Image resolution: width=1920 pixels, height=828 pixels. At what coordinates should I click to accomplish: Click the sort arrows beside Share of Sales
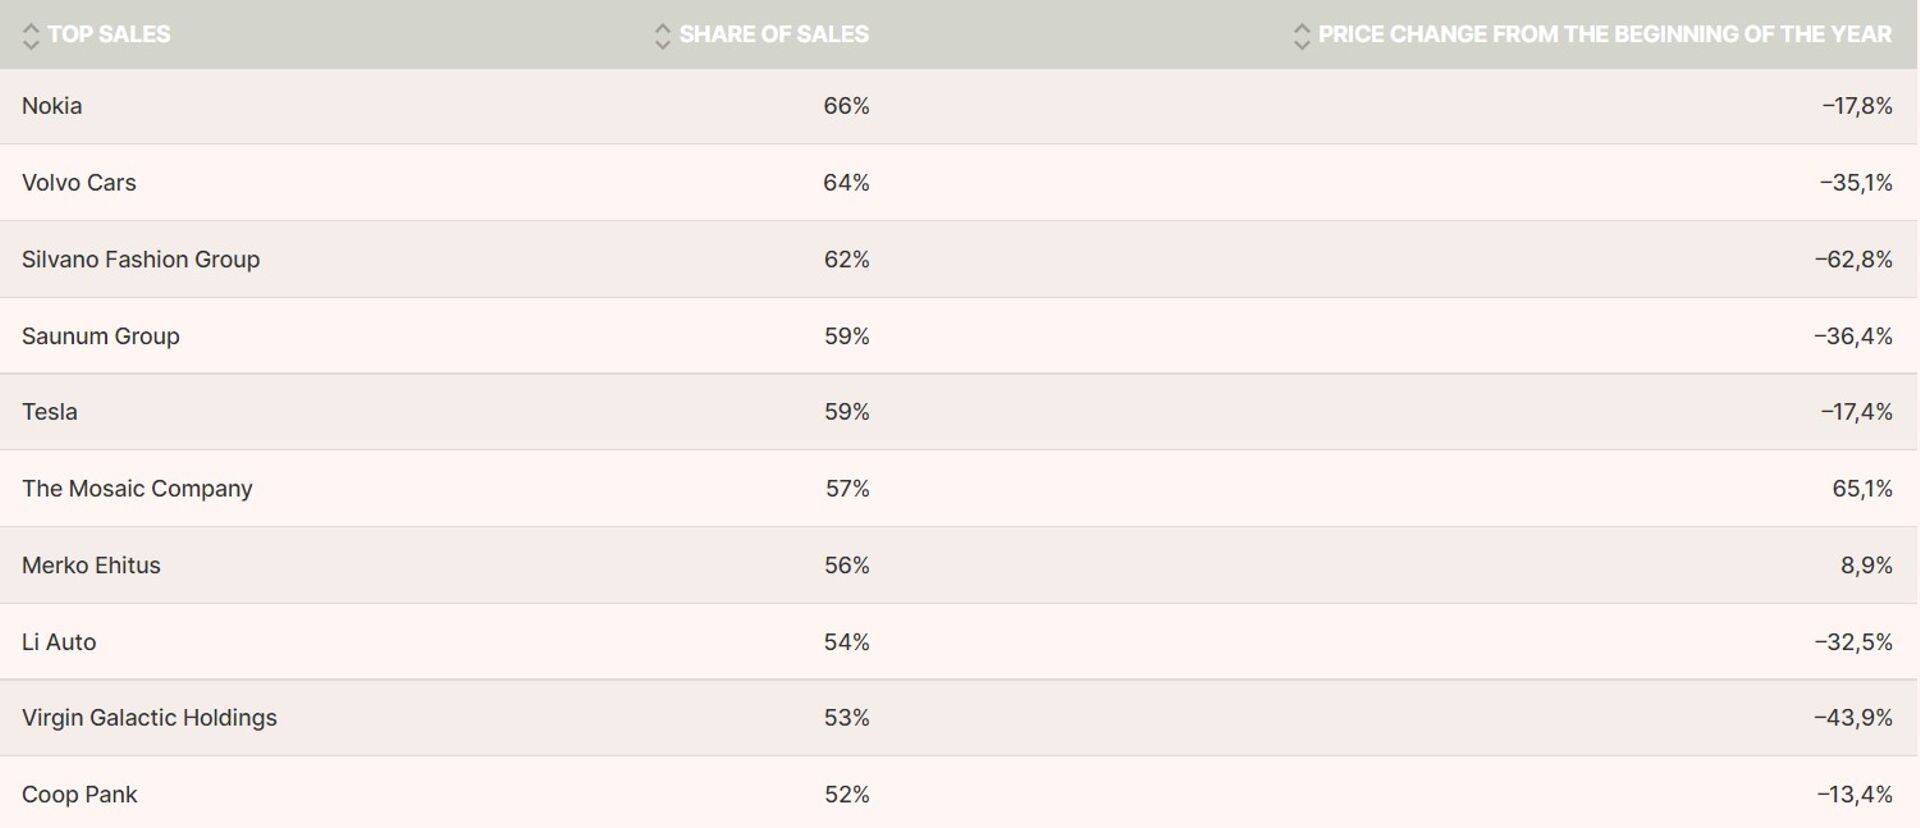662,36
